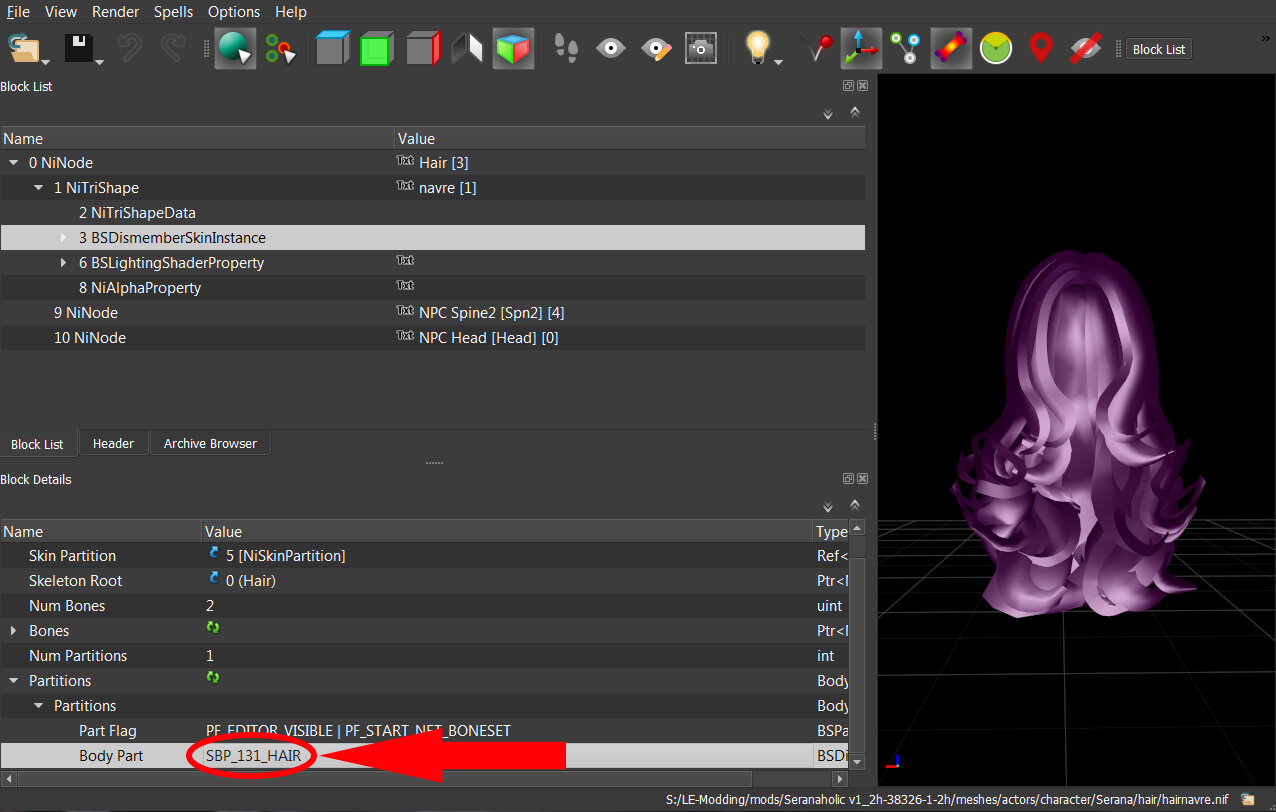Select the Num Bones value 2

point(210,606)
